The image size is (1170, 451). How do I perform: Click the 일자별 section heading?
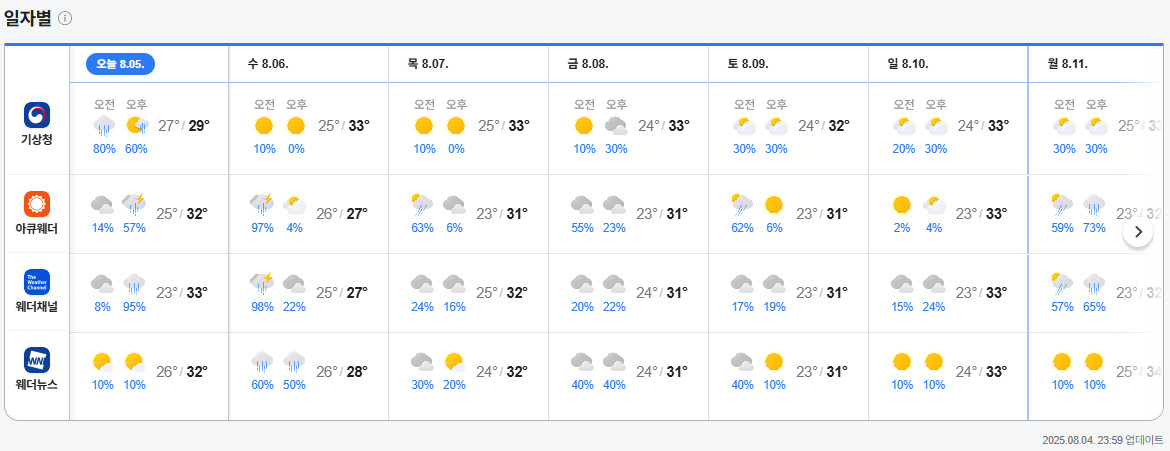(x=28, y=19)
